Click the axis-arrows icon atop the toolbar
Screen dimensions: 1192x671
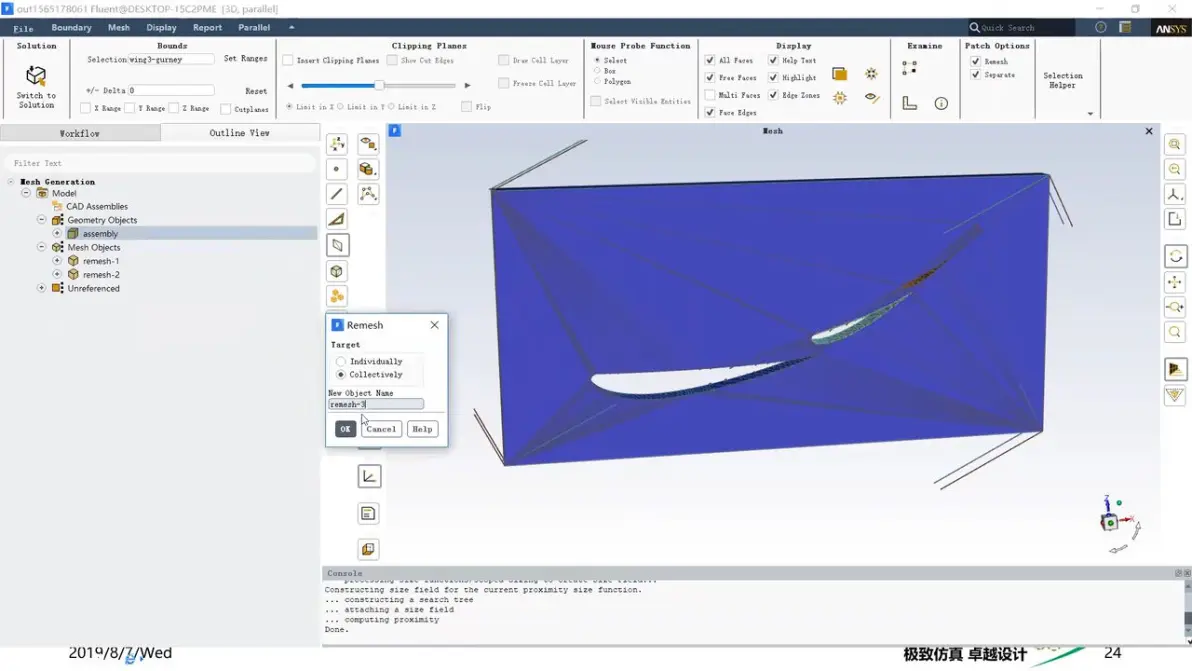pos(337,144)
